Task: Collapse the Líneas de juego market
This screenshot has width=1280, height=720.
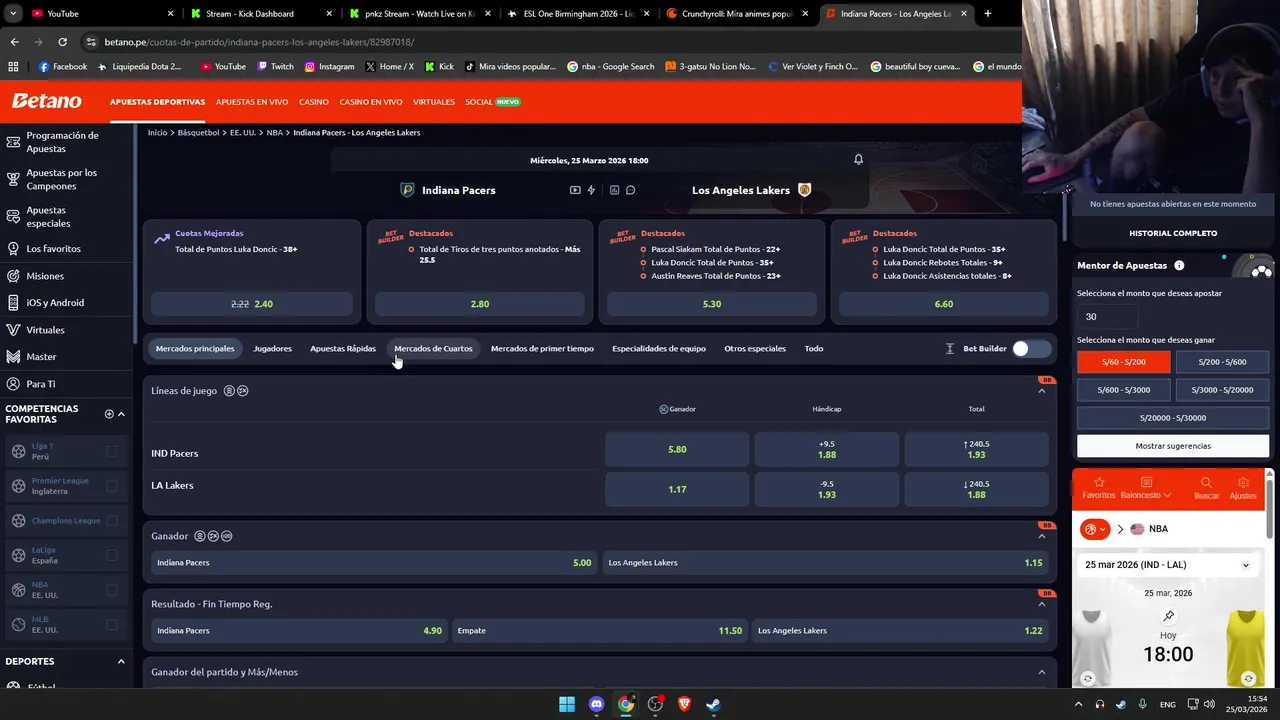Action: (x=1041, y=391)
